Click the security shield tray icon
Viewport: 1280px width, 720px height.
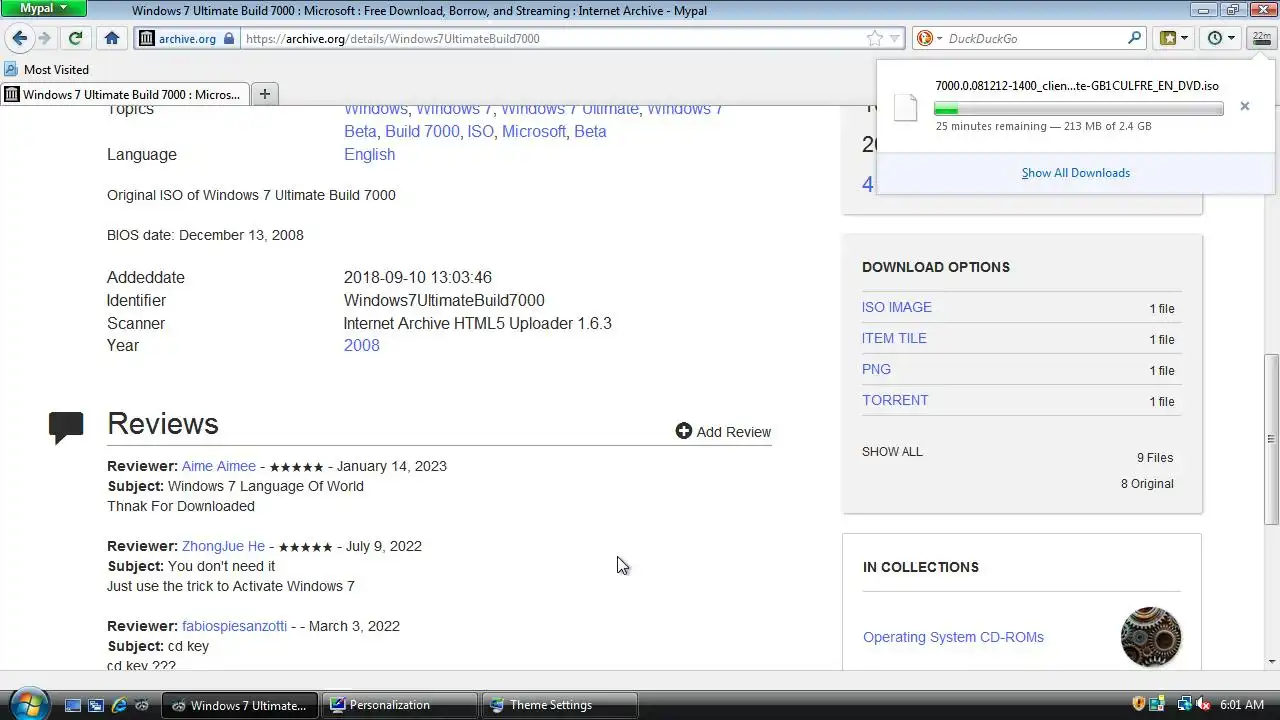pos(1138,704)
